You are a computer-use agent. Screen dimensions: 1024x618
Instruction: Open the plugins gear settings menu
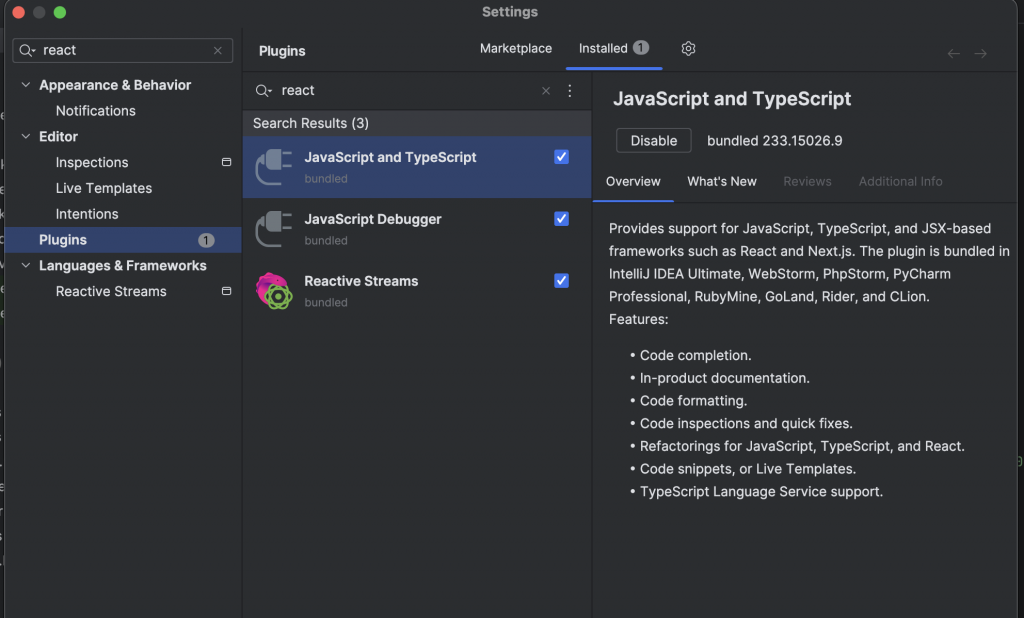coord(688,48)
